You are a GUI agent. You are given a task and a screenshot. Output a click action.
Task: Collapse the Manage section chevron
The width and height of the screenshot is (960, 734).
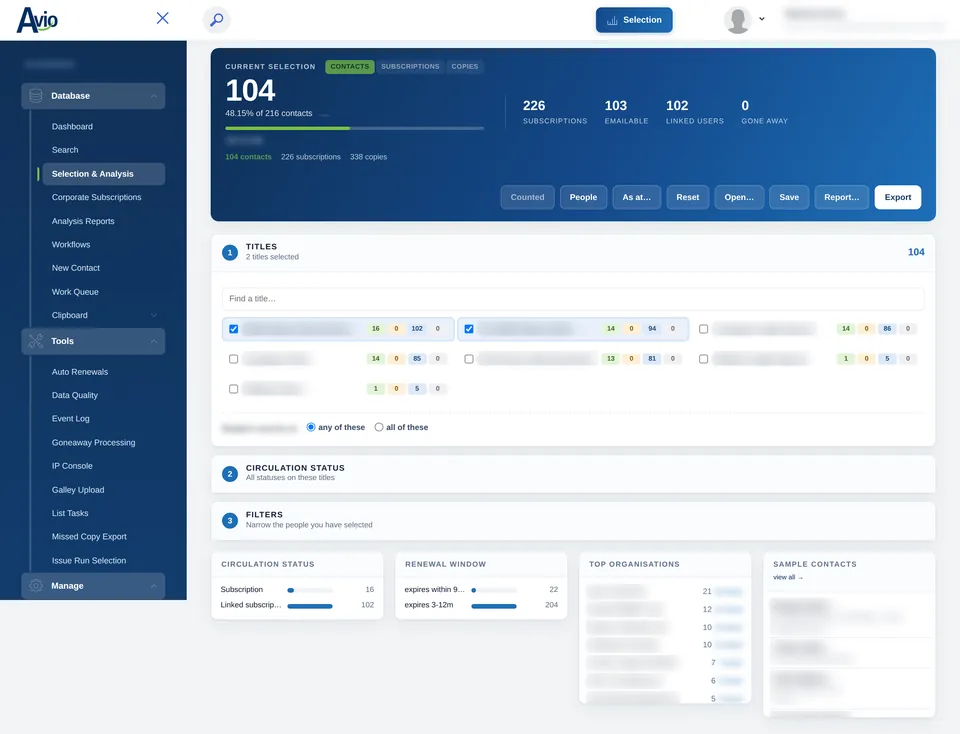[x=154, y=586]
